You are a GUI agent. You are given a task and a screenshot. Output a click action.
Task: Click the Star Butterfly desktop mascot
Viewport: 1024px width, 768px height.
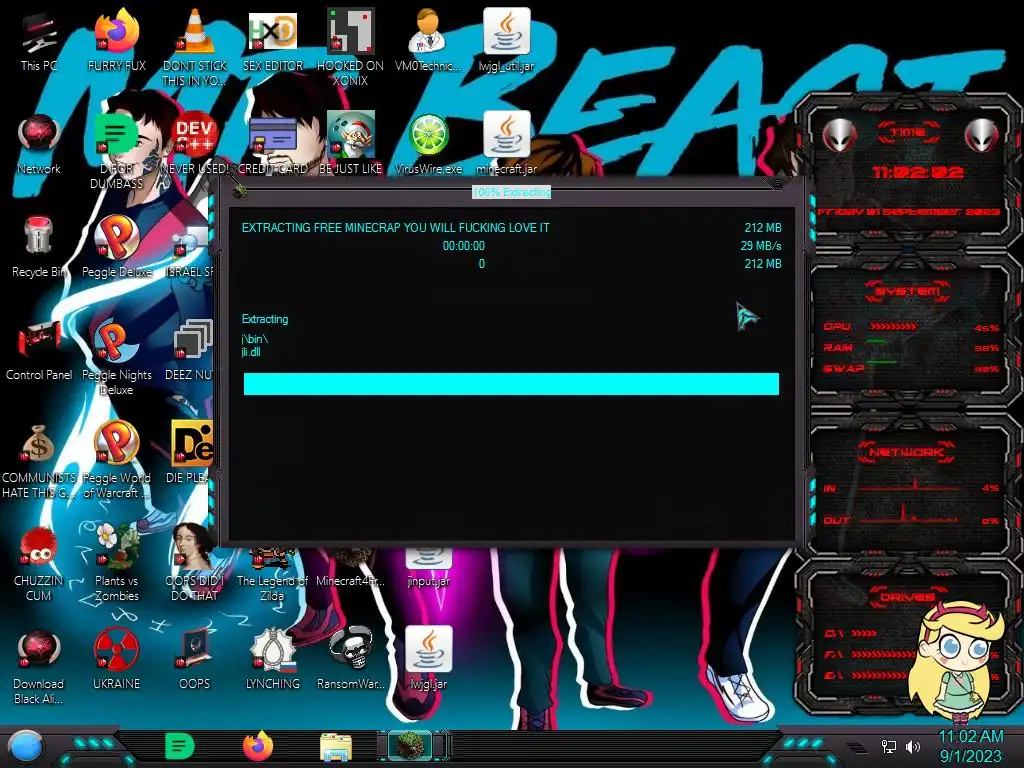point(957,663)
